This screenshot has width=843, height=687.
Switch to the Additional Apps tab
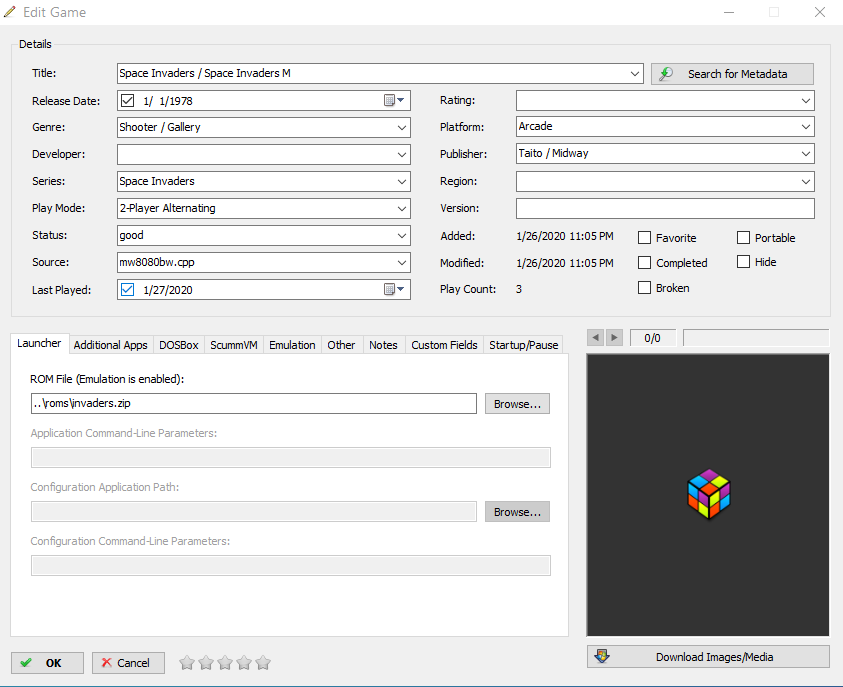(110, 345)
